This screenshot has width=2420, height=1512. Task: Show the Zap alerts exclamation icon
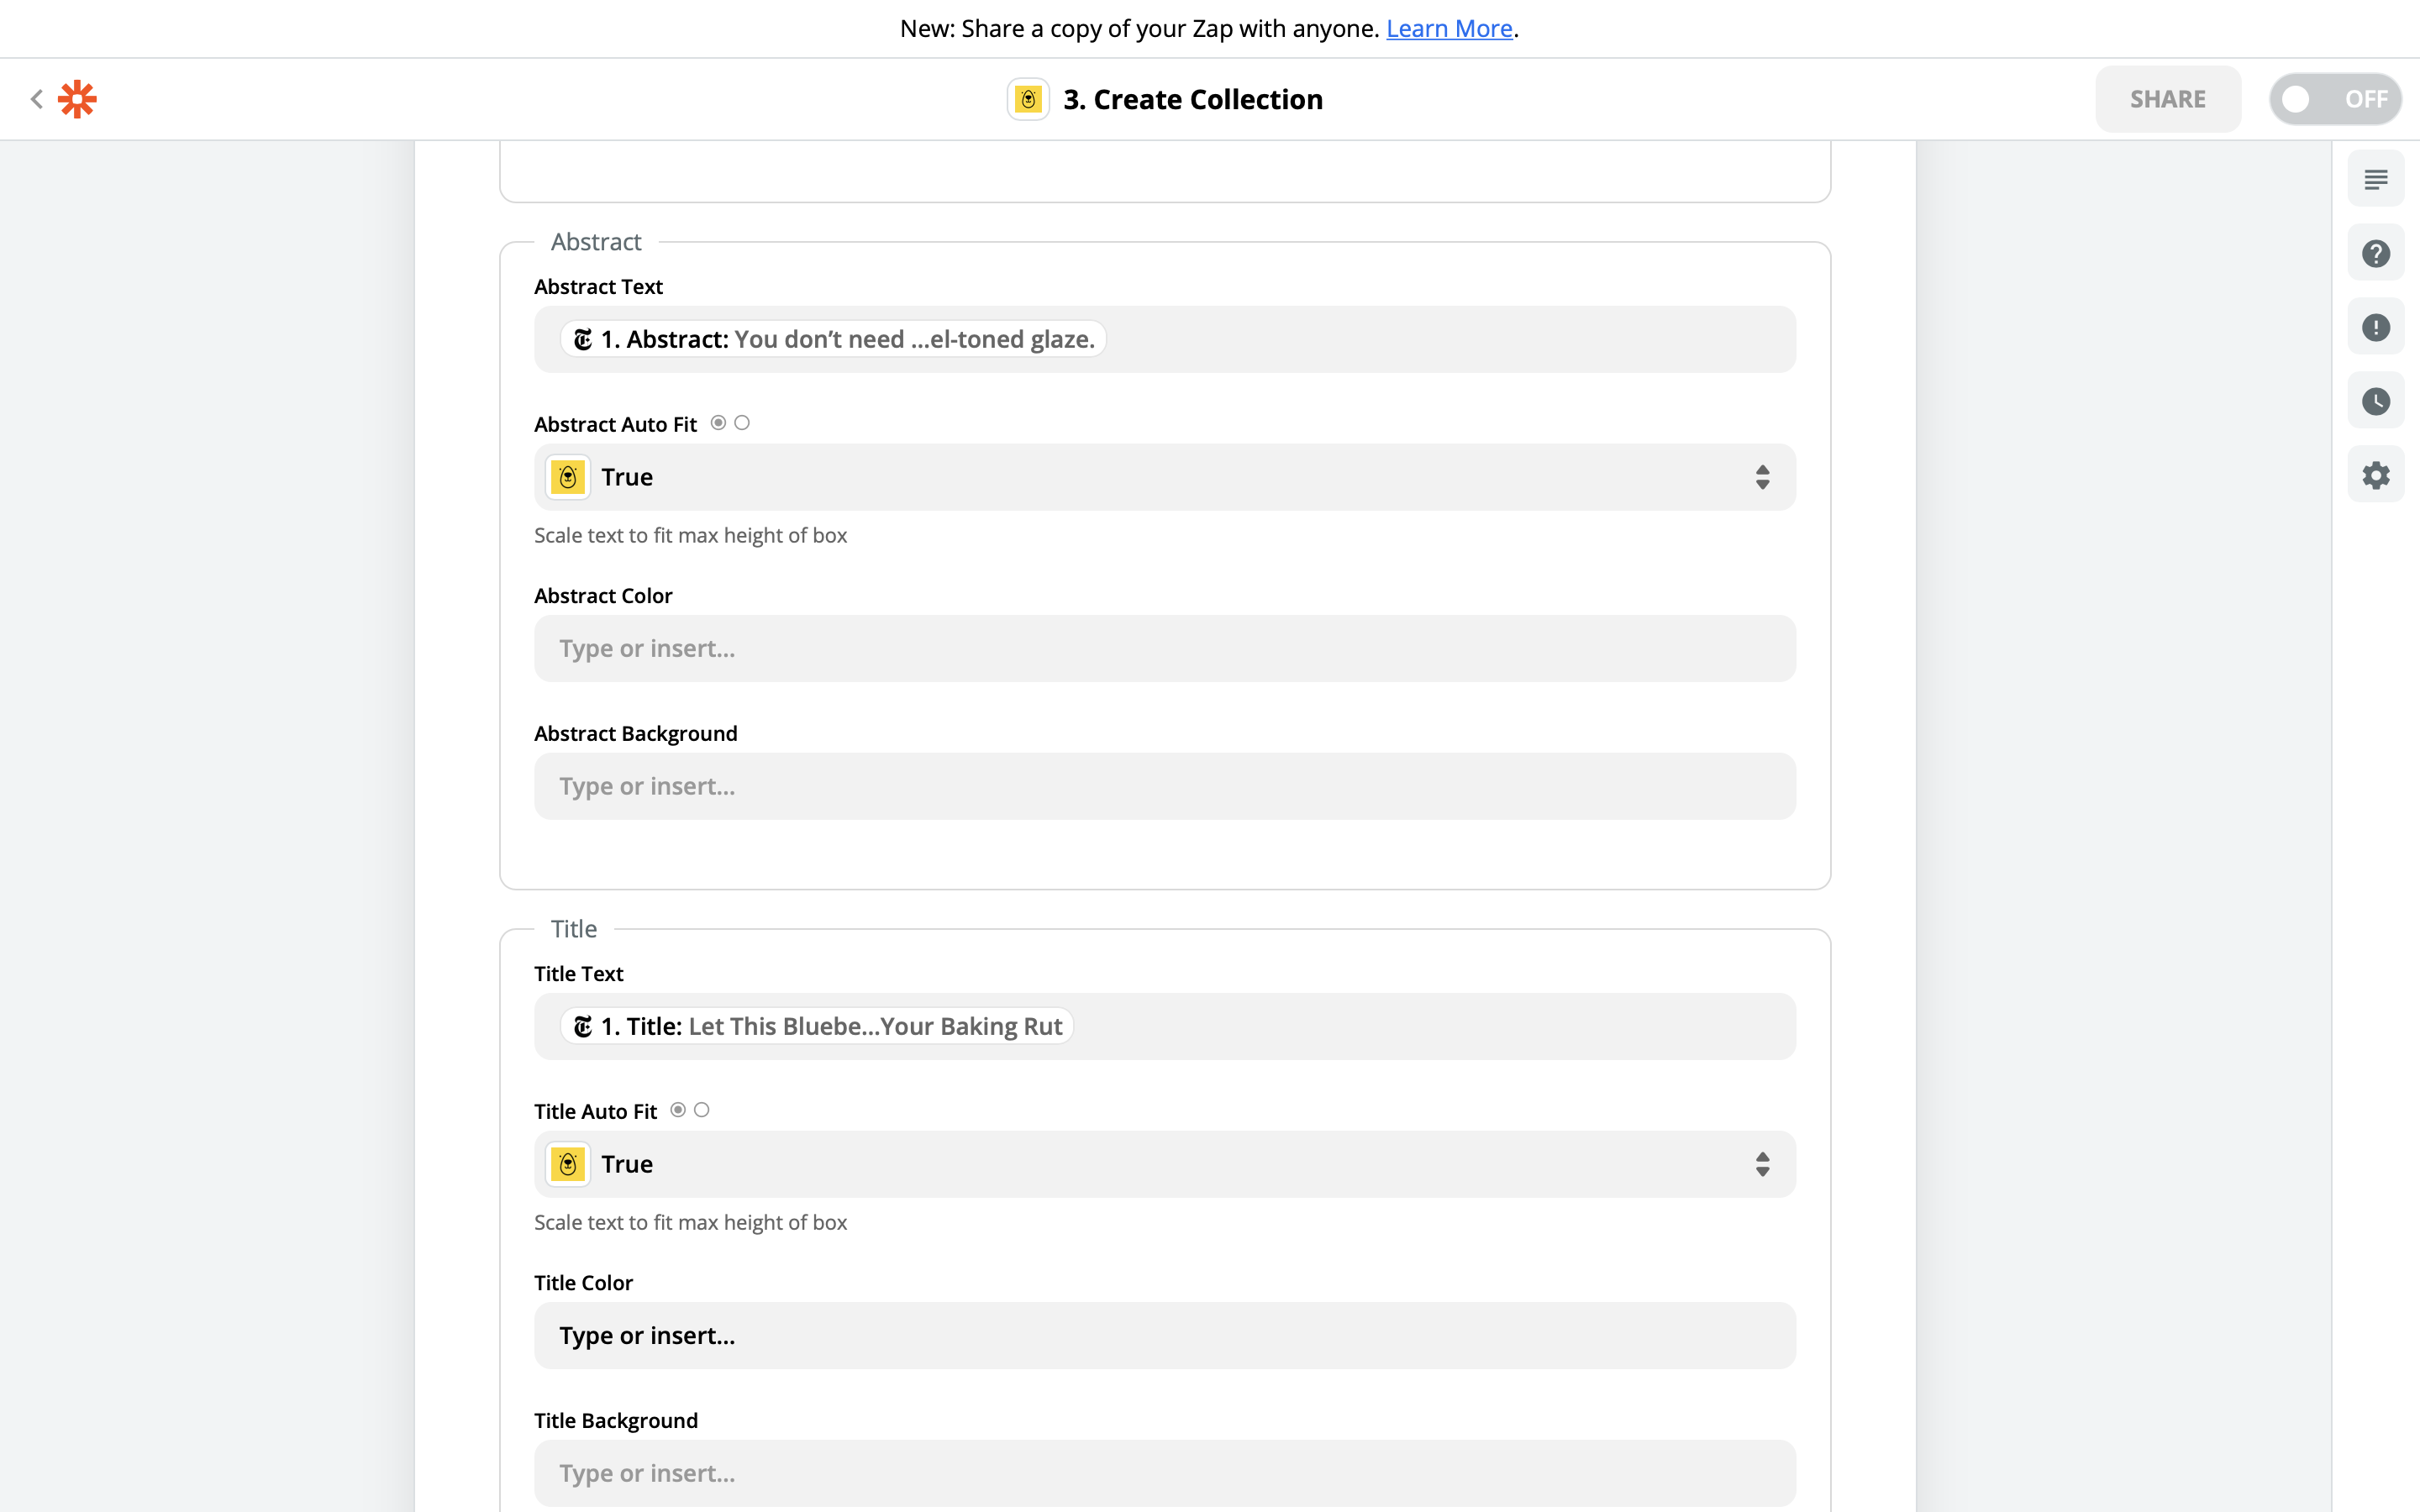(x=2376, y=327)
